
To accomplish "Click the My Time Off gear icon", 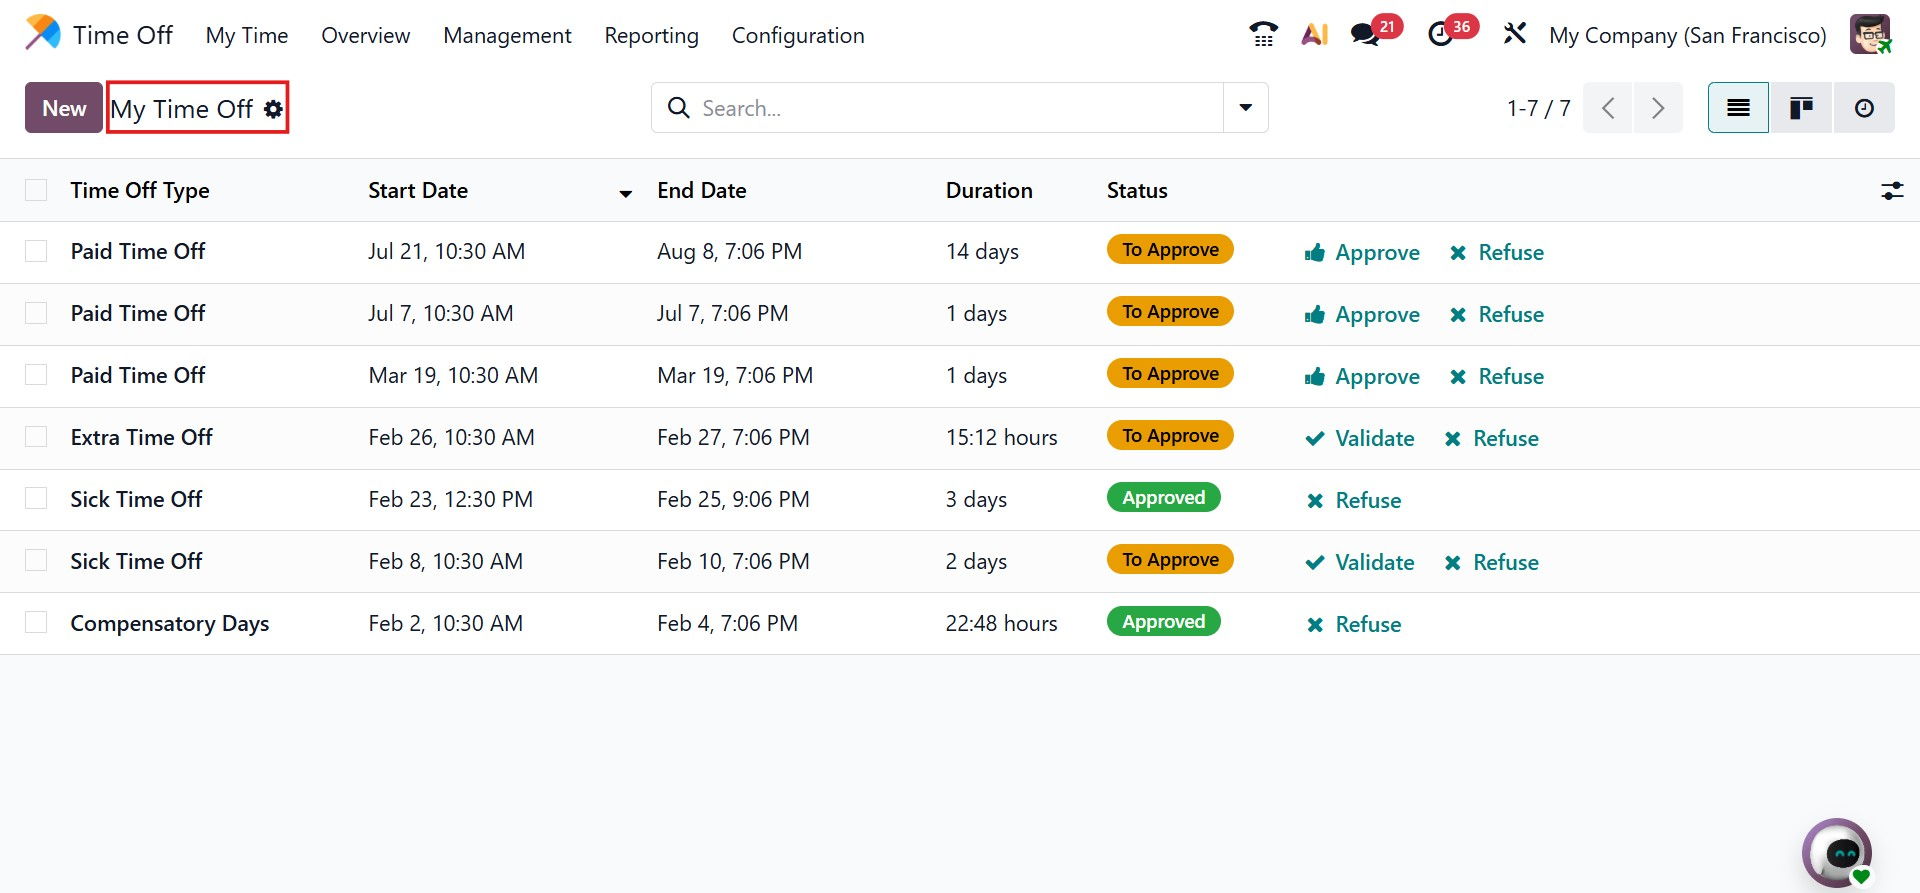I will pyautogui.click(x=273, y=109).
